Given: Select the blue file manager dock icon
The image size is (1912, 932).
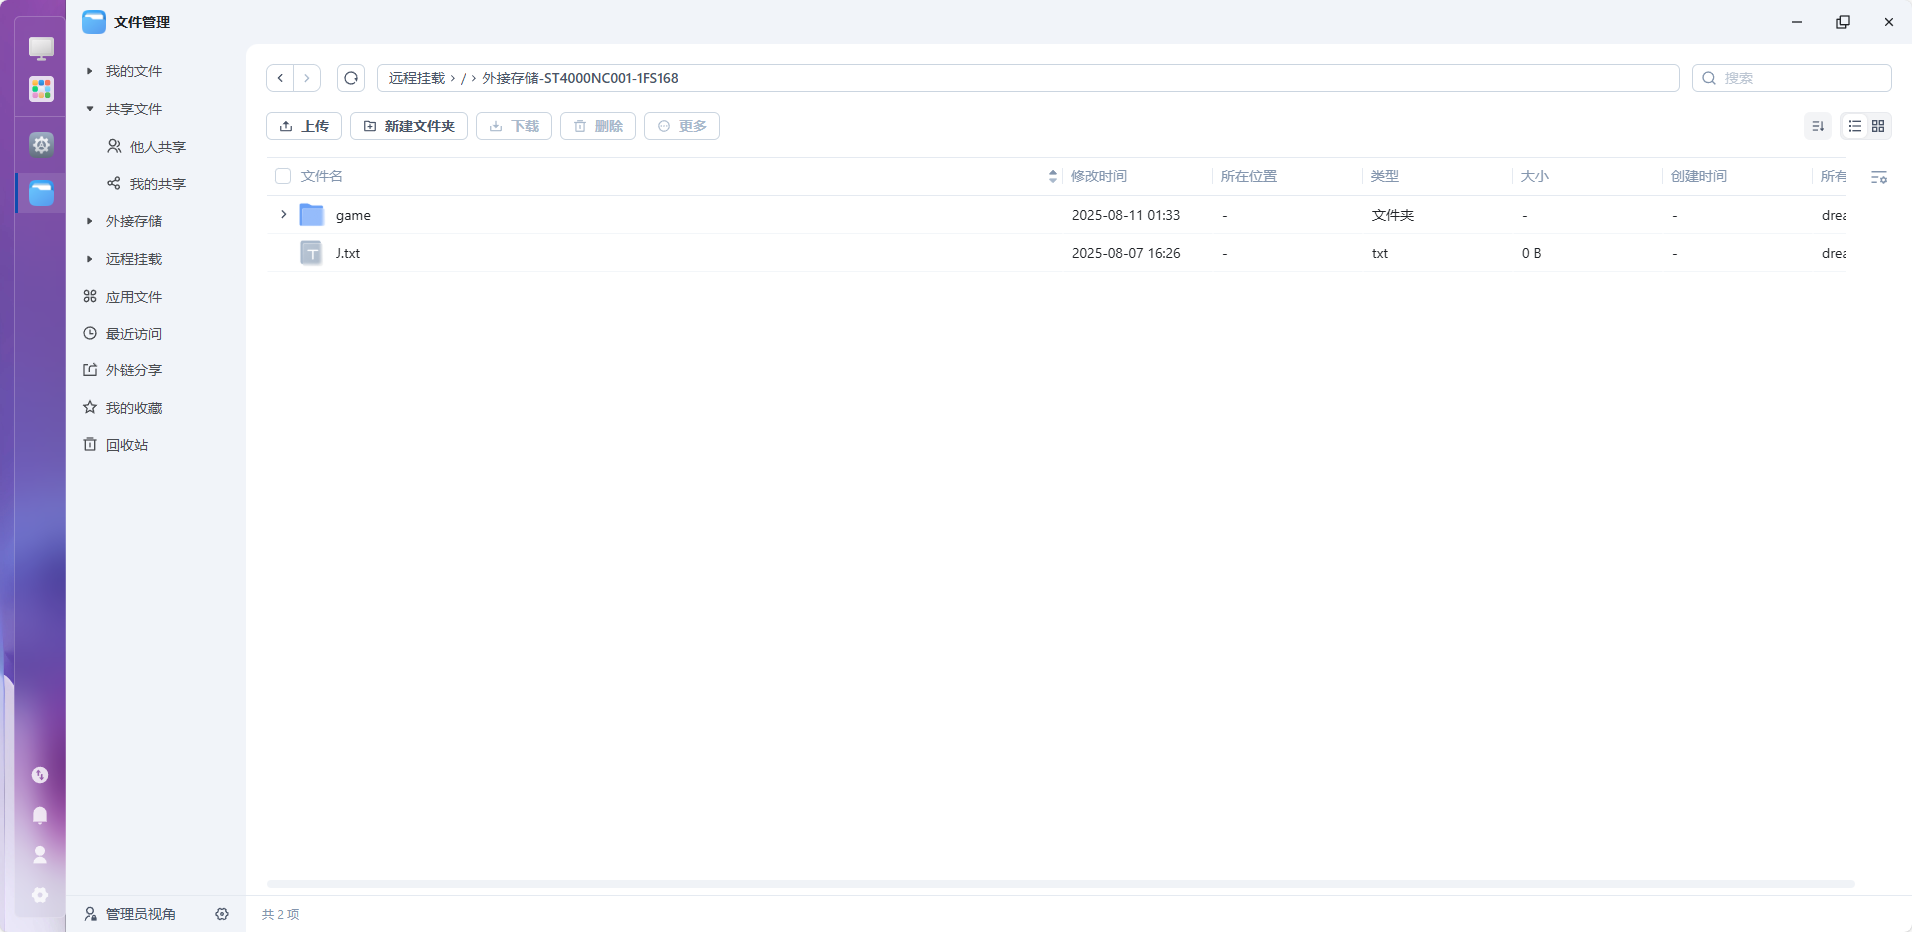Looking at the screenshot, I should [41, 192].
